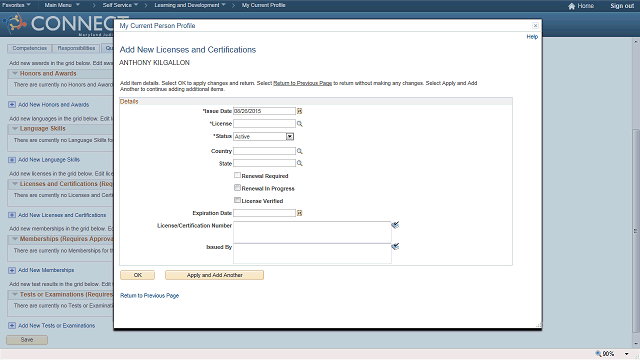Spell check License/Certification Number field
640x360 pixels.
[x=395, y=225]
